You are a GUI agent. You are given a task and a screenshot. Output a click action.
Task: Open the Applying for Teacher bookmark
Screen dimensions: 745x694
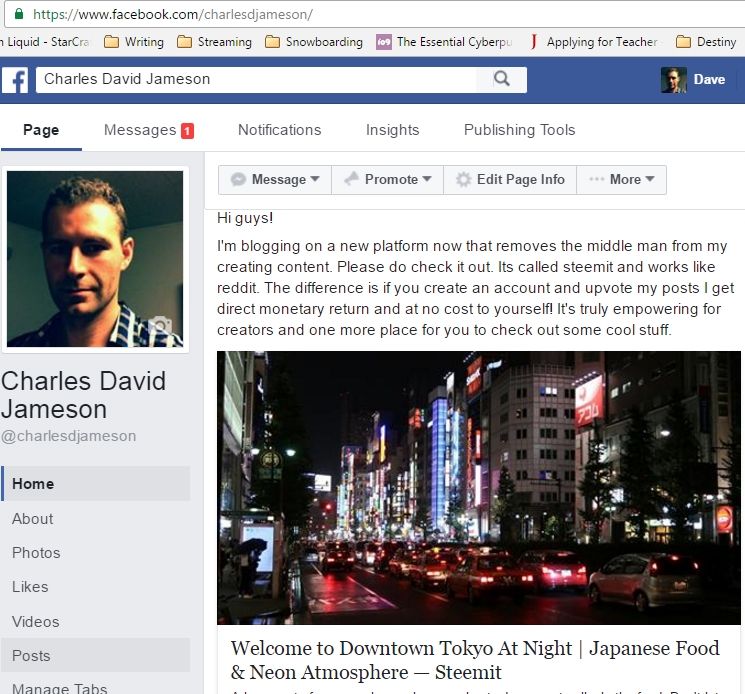point(593,42)
